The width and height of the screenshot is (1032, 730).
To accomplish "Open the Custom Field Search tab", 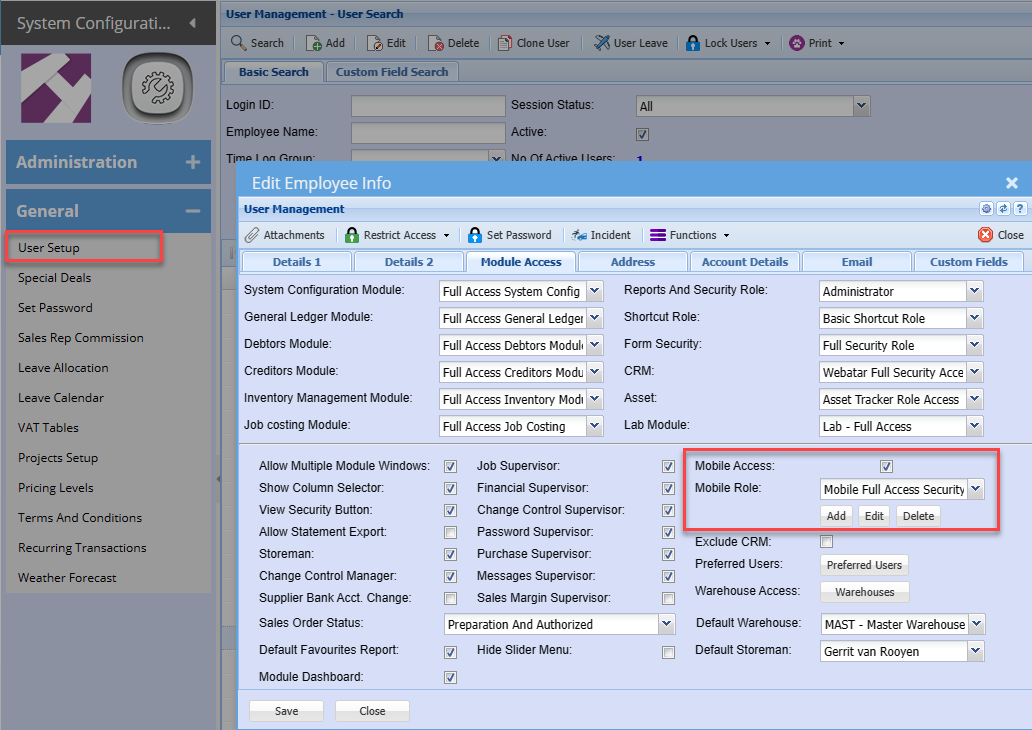I will [392, 72].
